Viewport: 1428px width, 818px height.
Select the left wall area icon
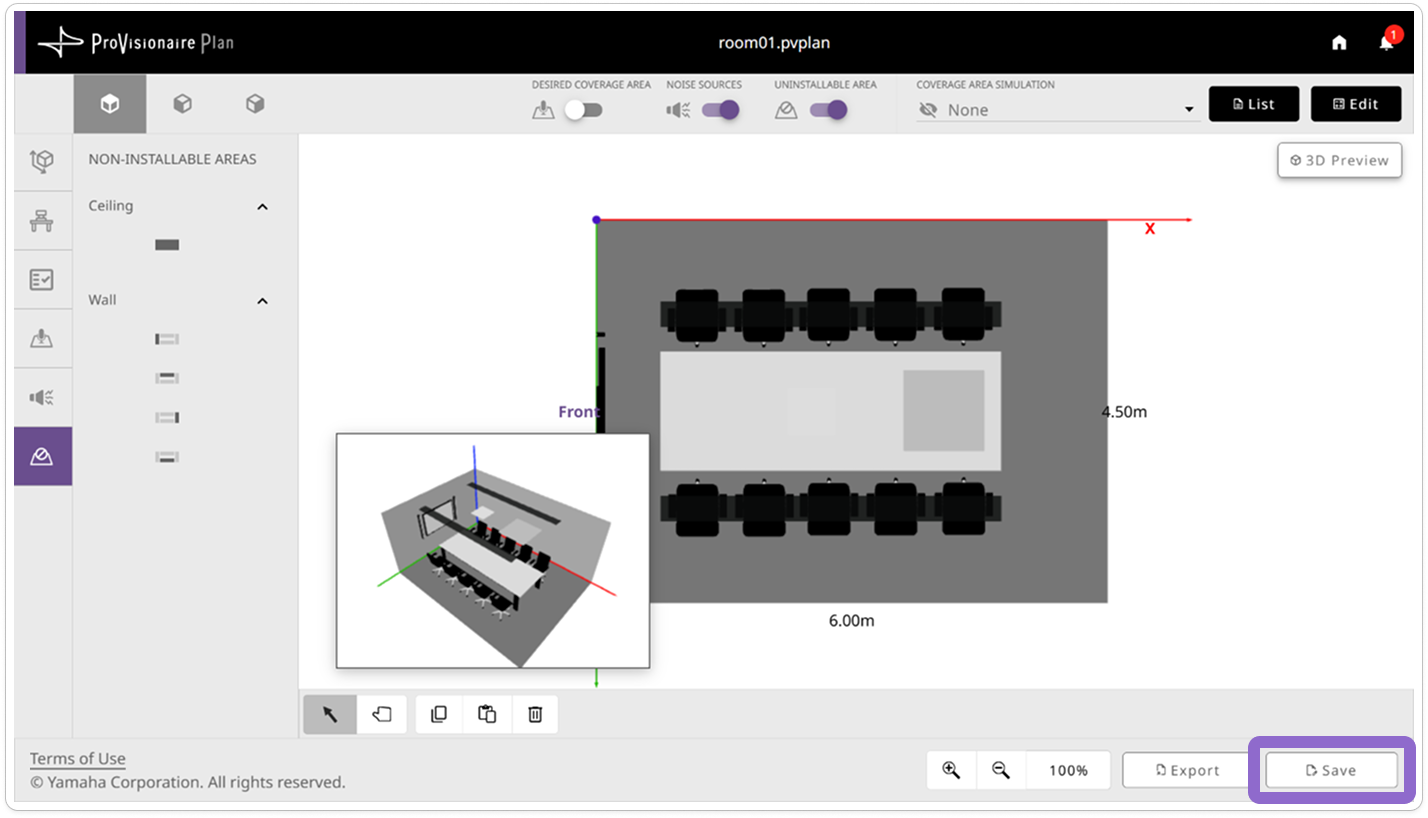167,339
